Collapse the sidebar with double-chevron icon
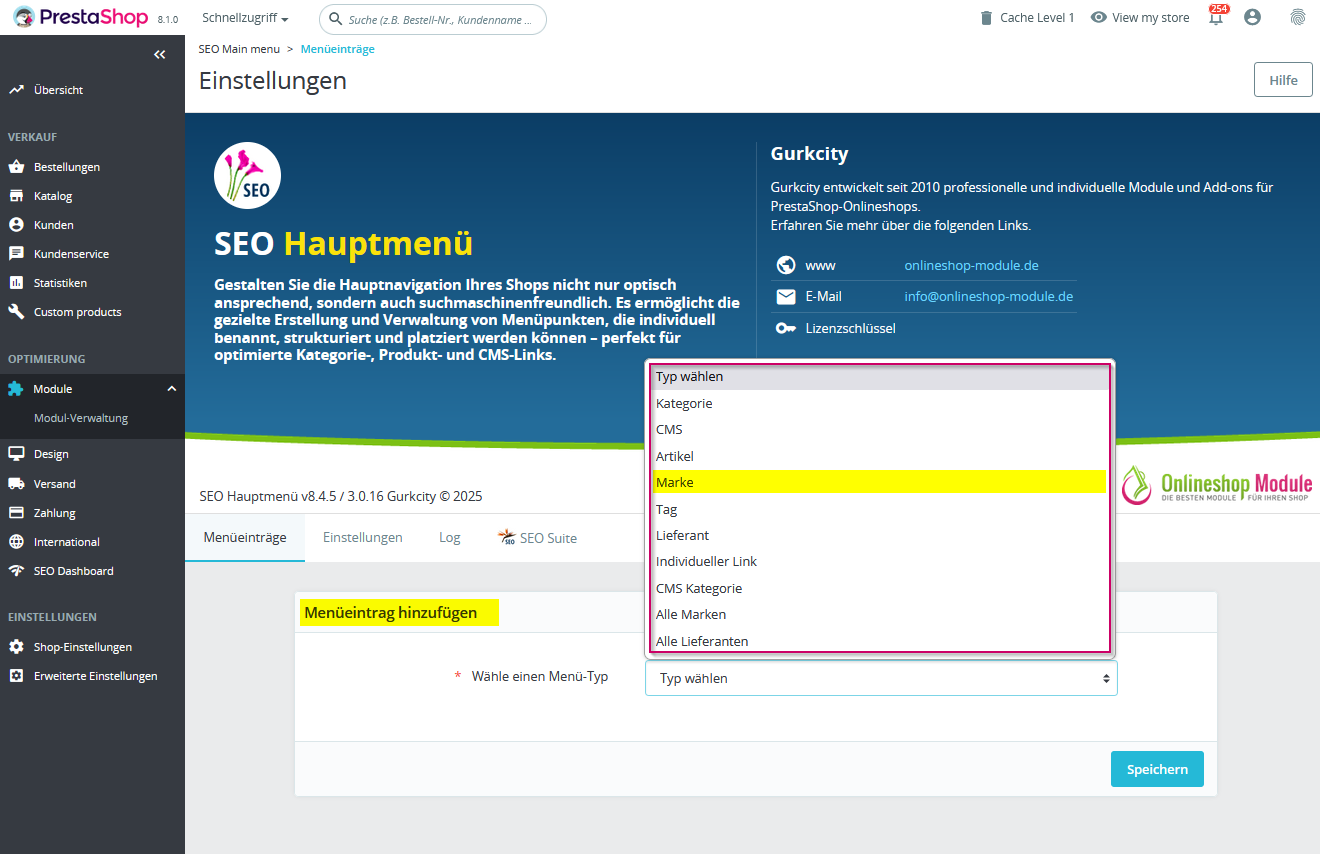 pyautogui.click(x=160, y=55)
